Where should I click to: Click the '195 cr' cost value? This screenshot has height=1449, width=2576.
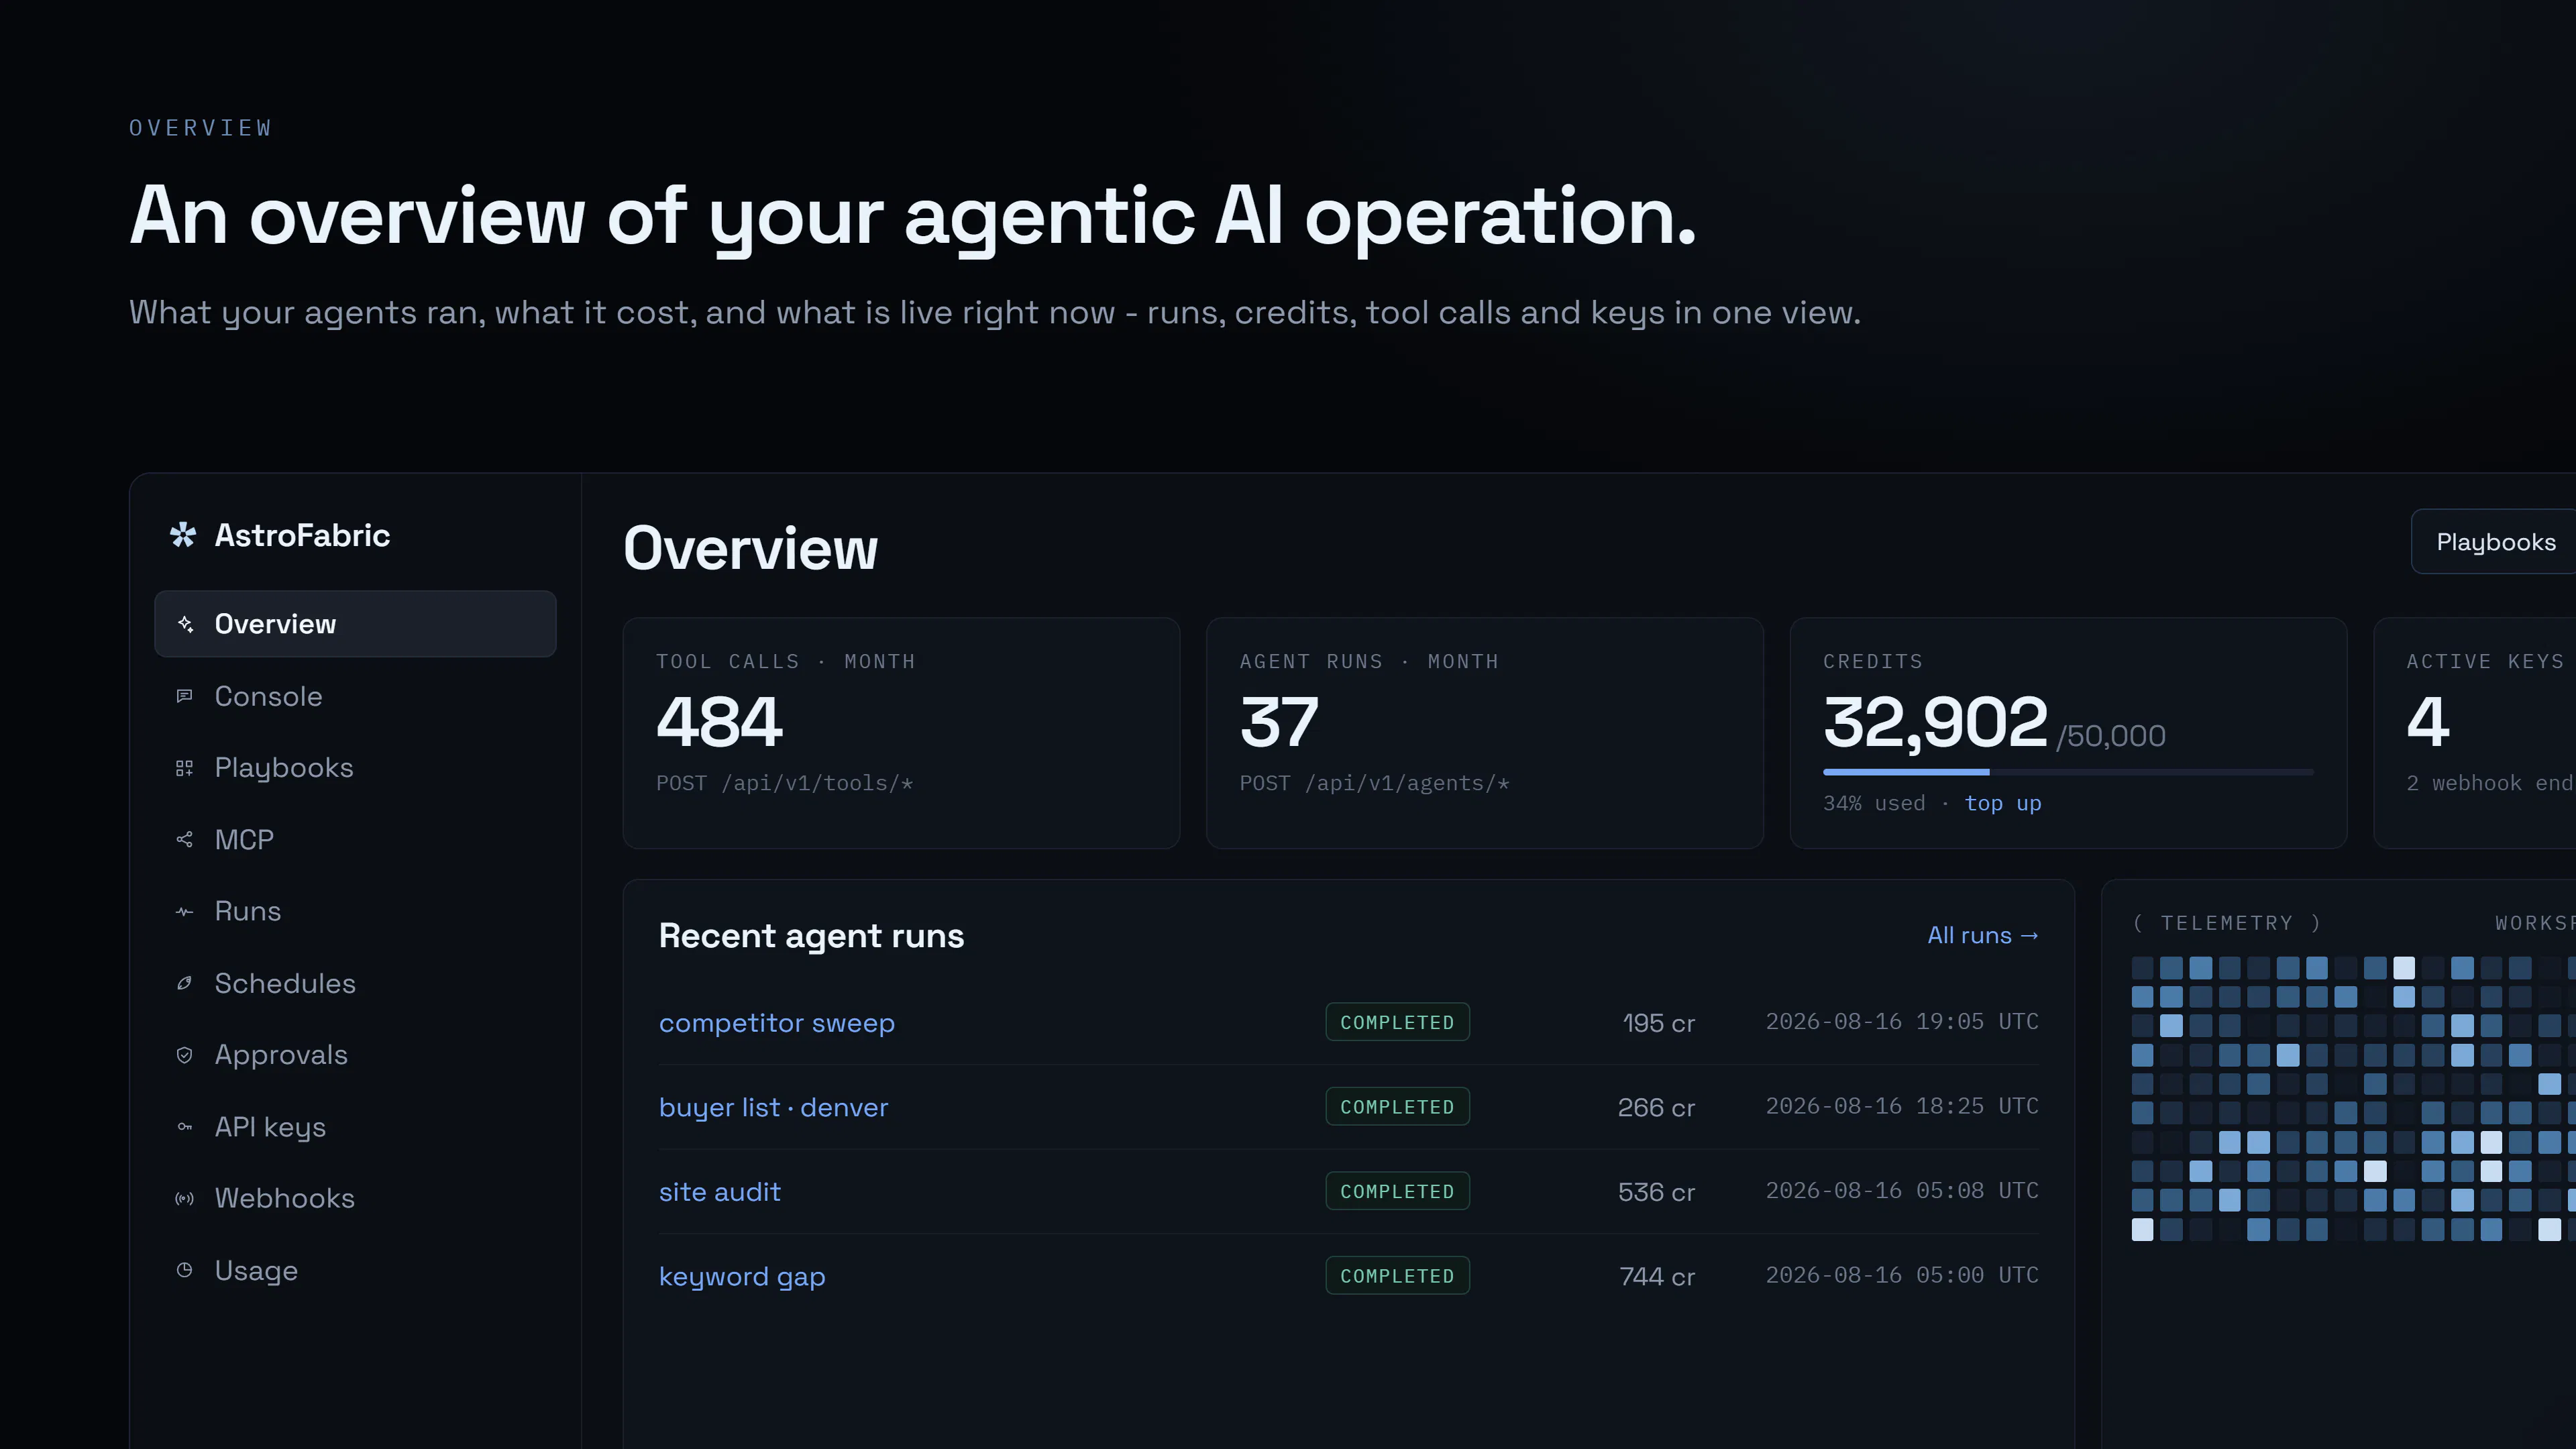(1658, 1023)
